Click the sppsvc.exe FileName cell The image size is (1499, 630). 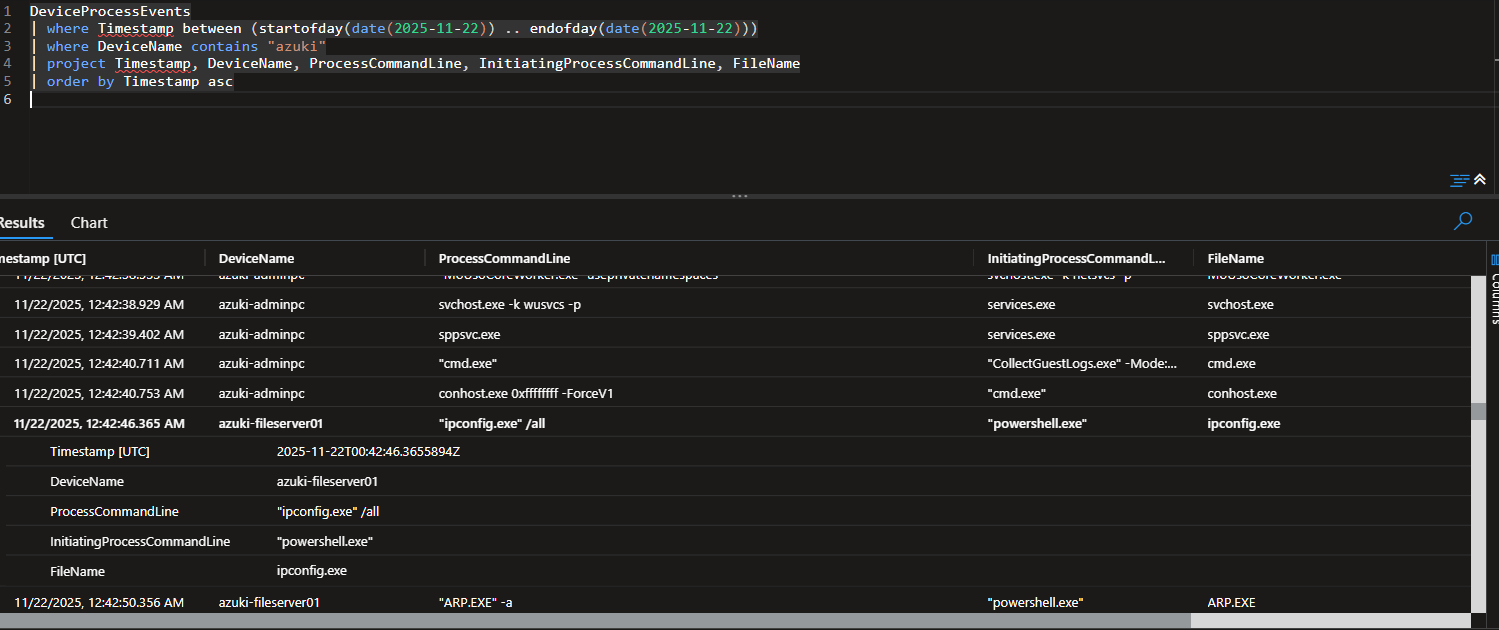(1238, 334)
